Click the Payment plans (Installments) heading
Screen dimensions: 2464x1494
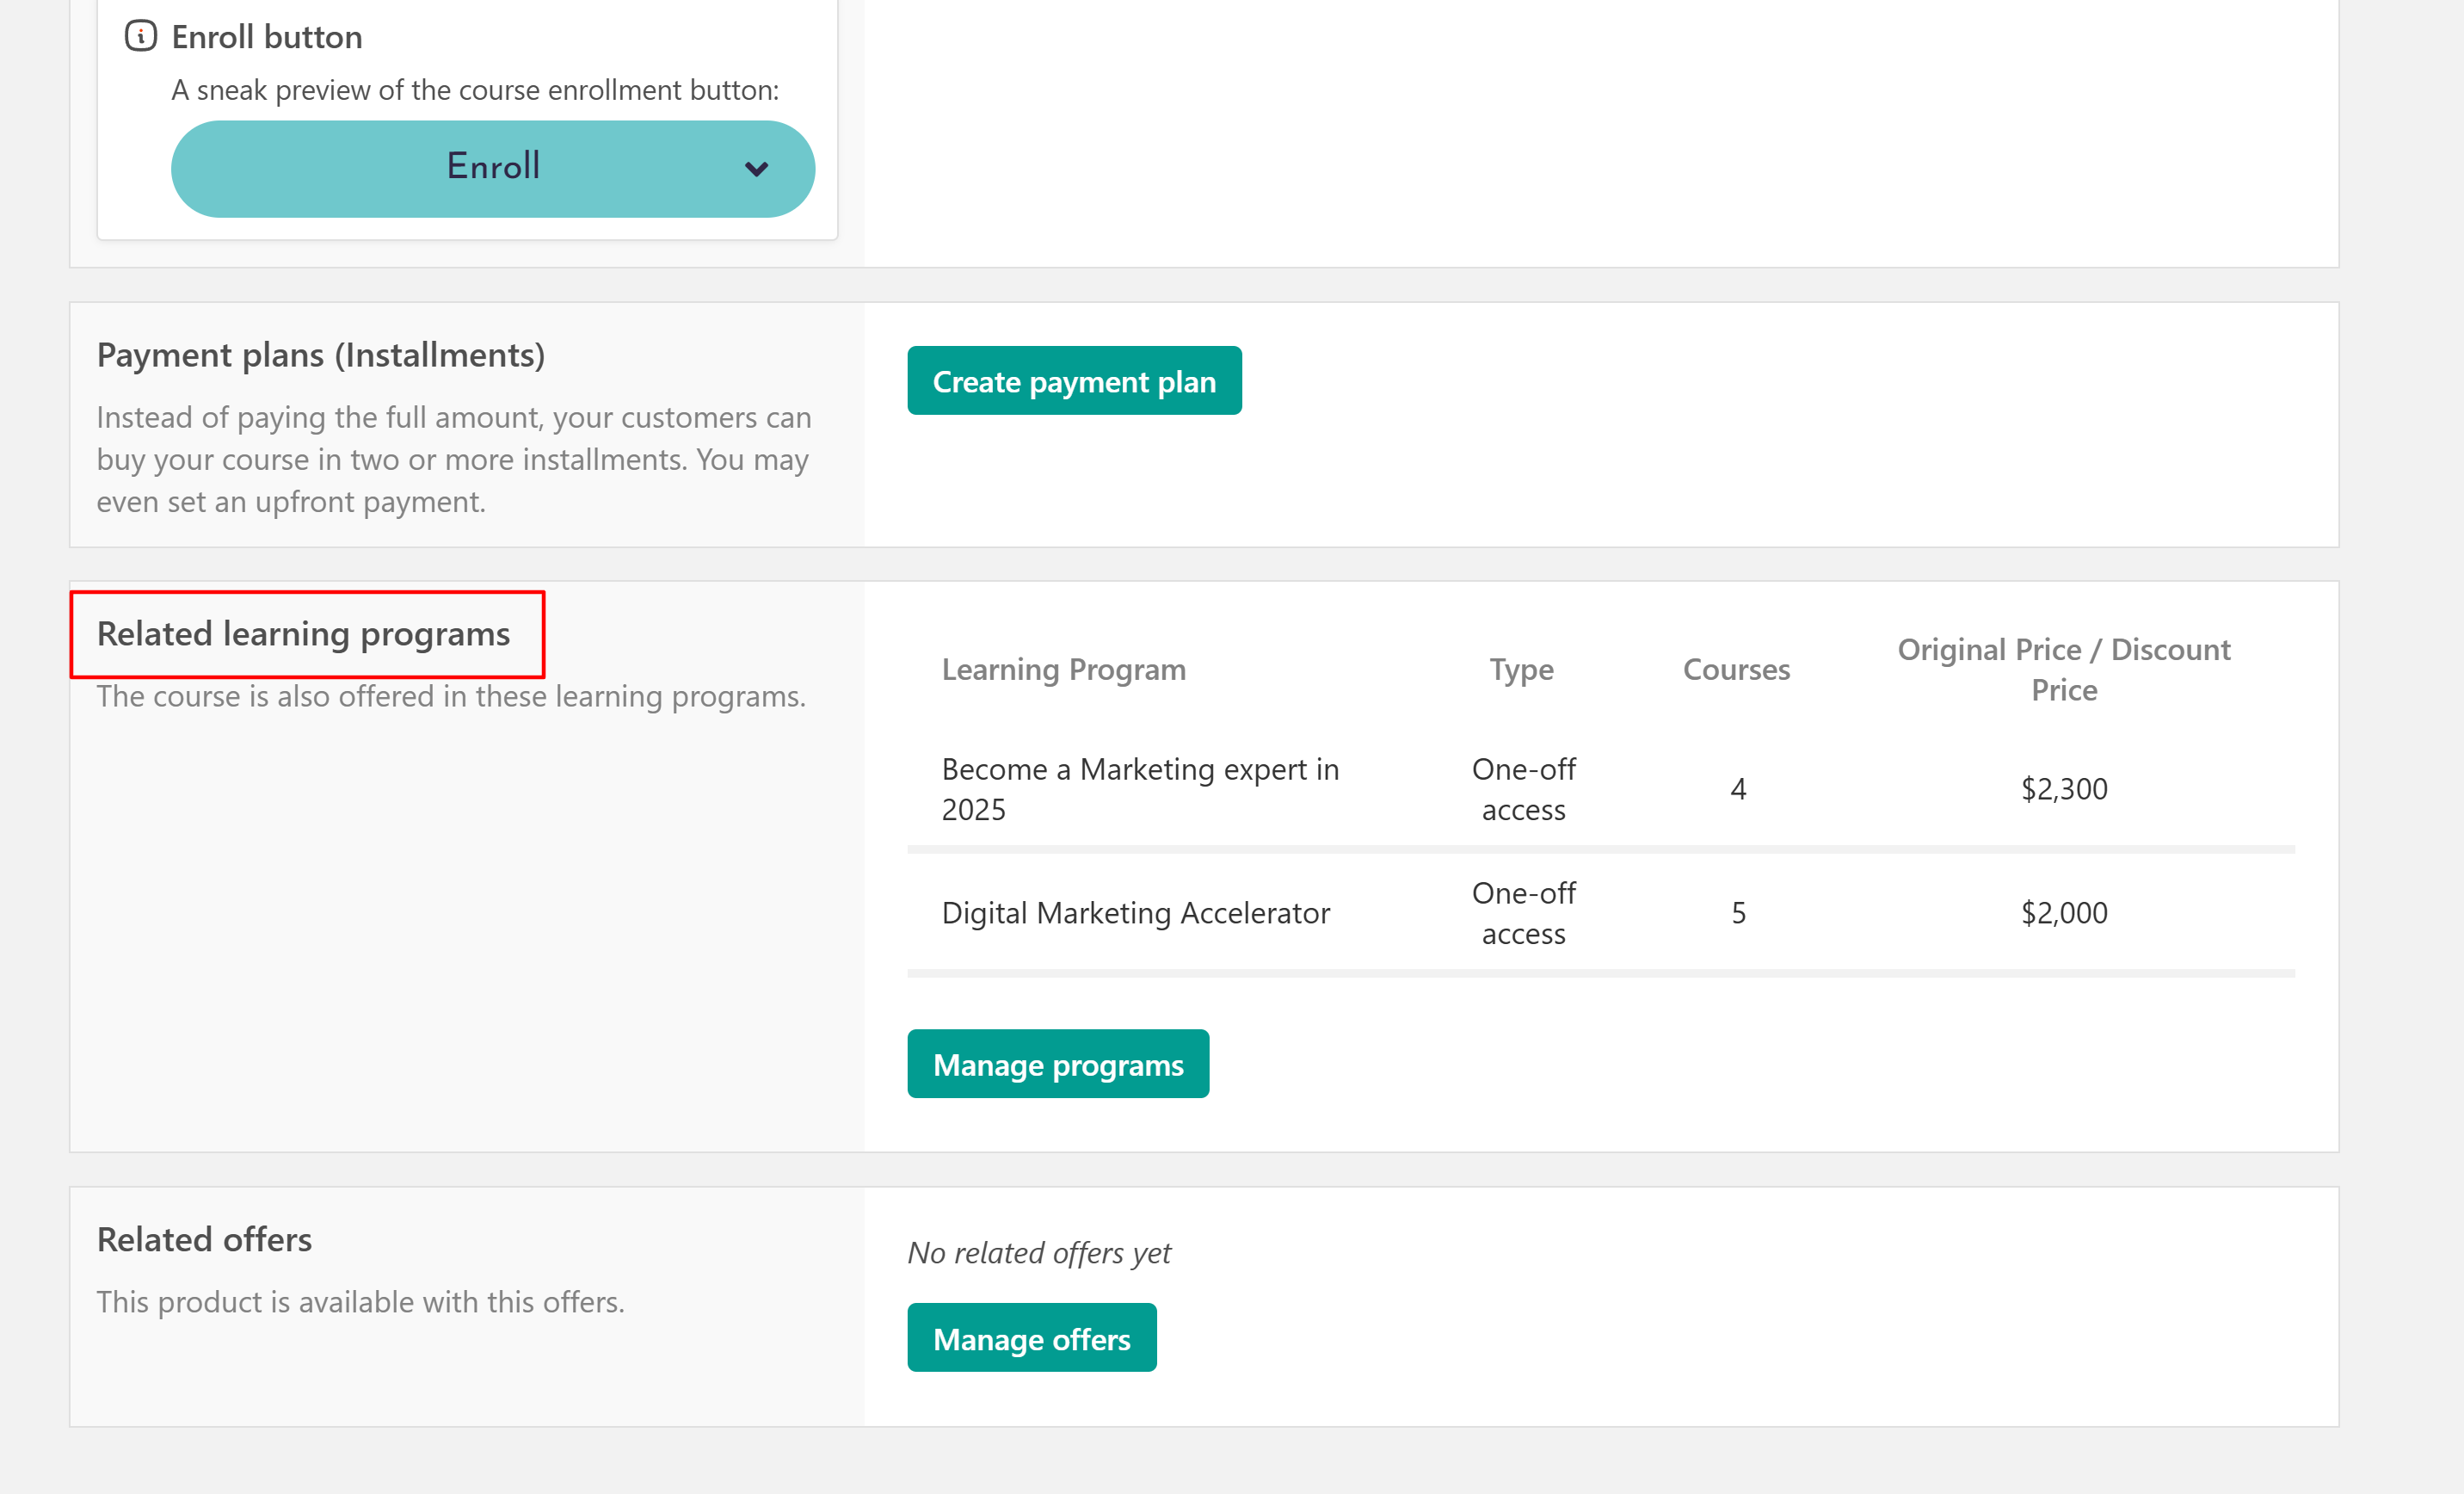320,355
